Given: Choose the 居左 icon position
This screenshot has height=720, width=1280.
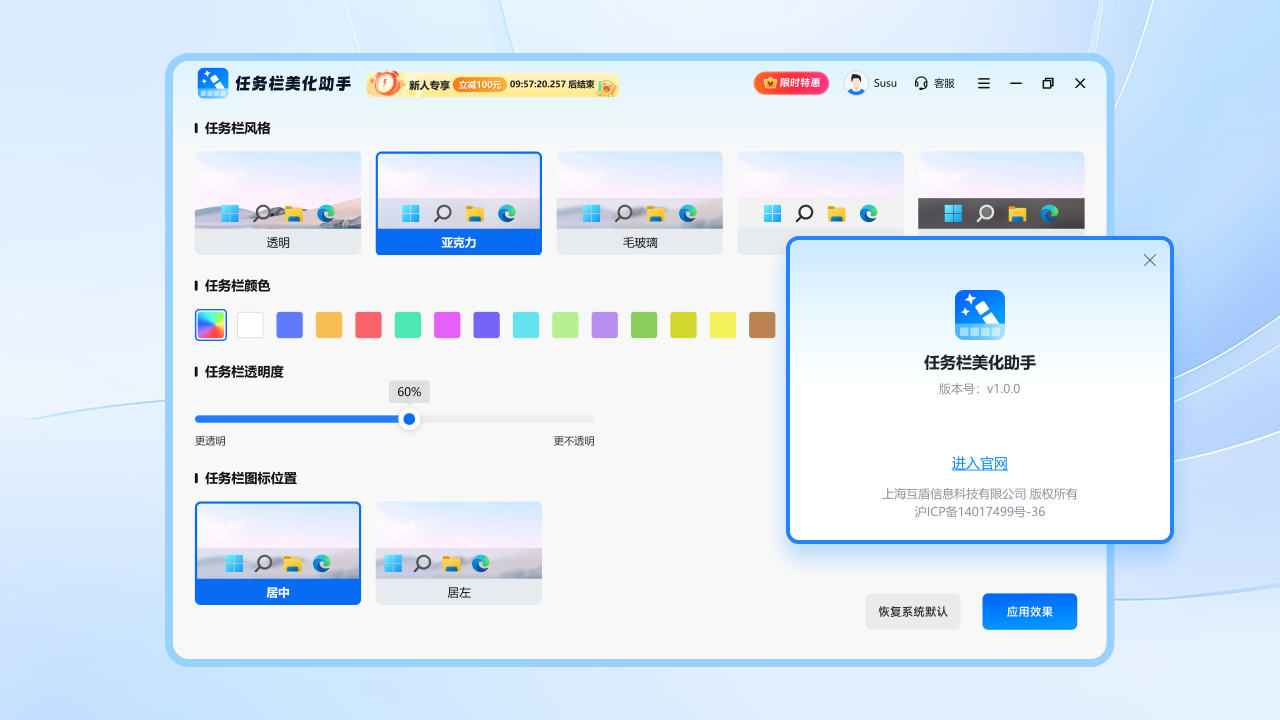Looking at the screenshot, I should point(458,553).
